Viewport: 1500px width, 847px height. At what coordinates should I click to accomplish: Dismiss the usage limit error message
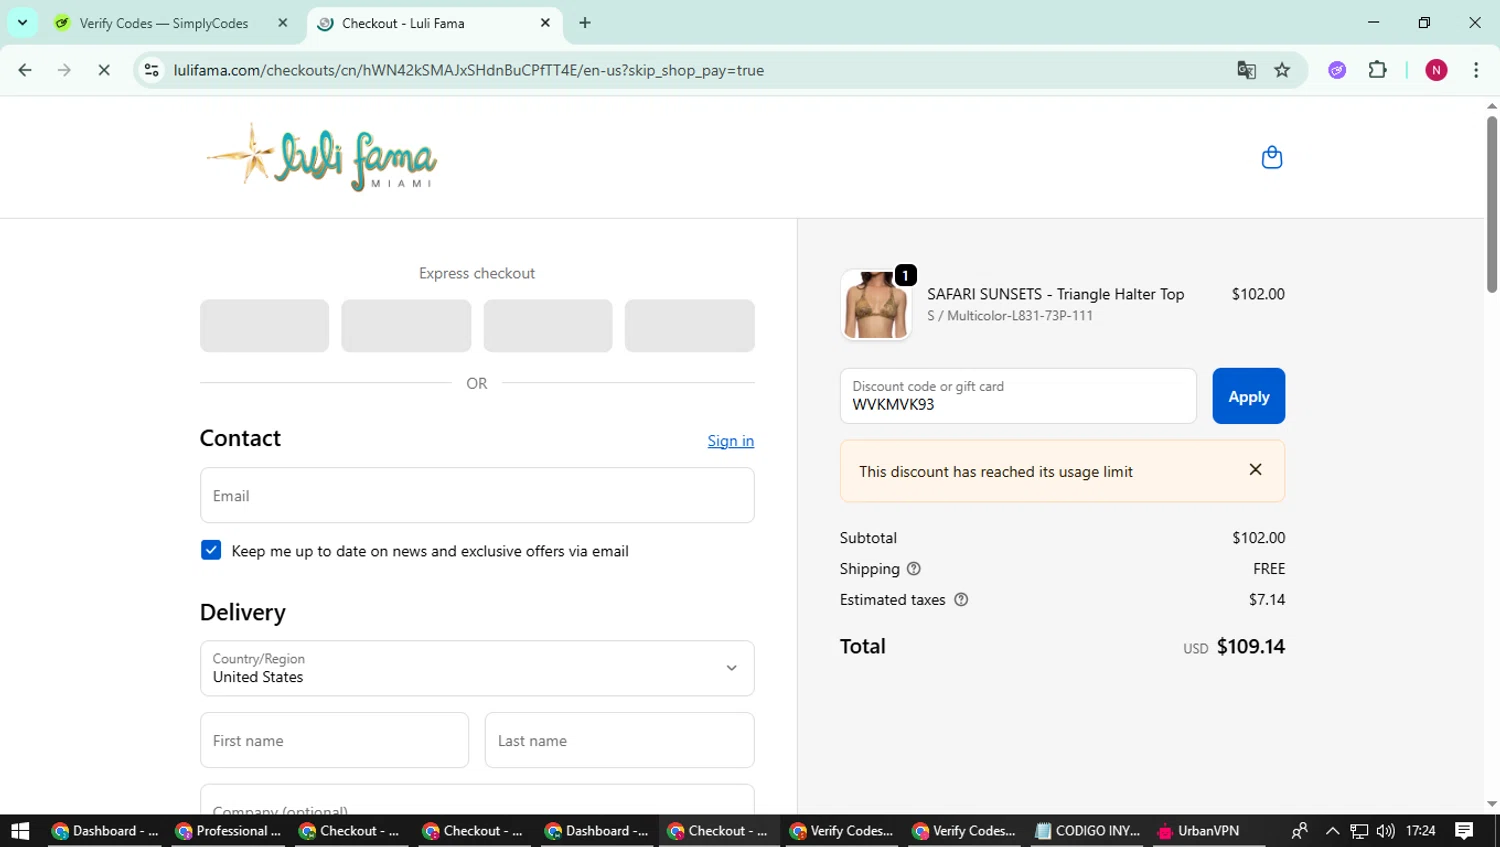click(x=1255, y=470)
